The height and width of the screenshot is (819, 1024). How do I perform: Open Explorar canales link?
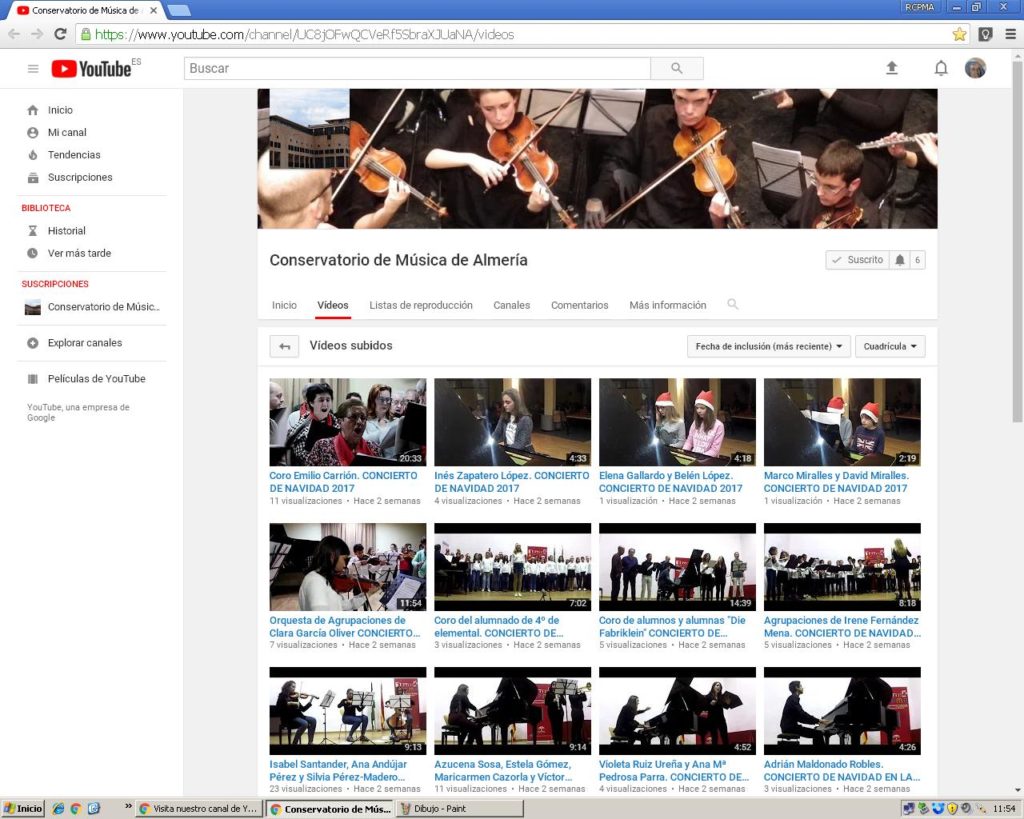coord(85,343)
